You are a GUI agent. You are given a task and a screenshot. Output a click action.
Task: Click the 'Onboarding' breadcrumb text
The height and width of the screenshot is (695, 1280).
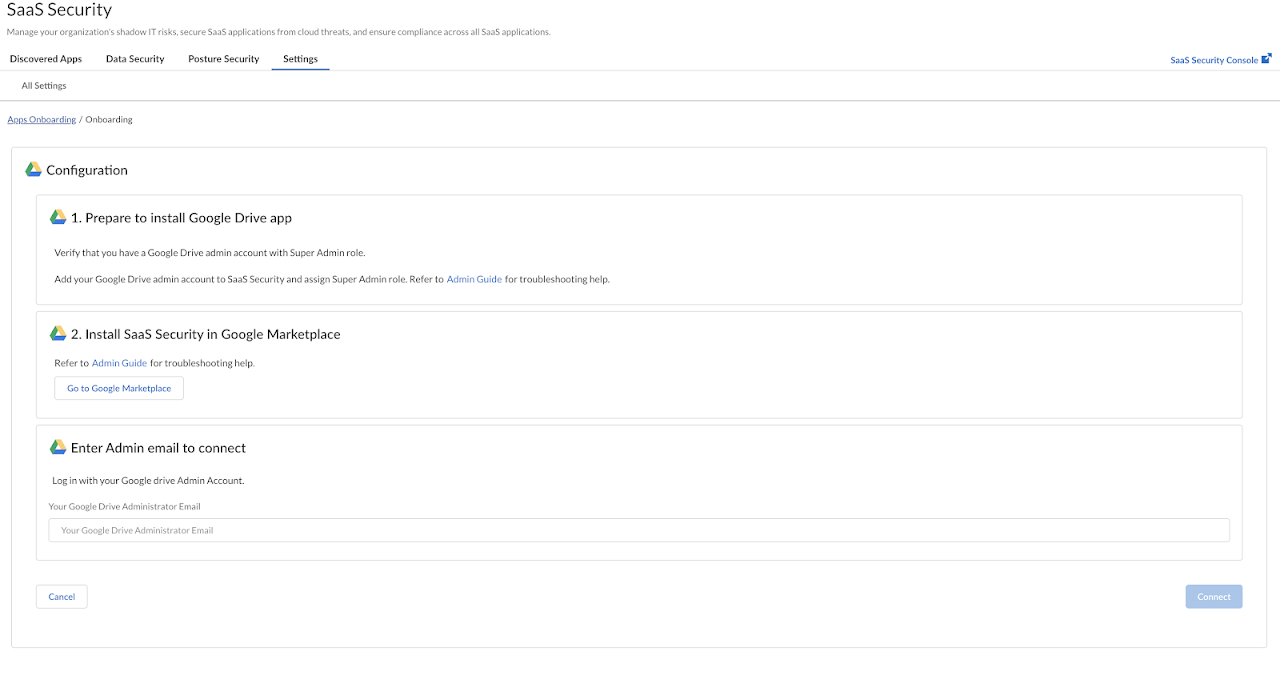(109, 119)
